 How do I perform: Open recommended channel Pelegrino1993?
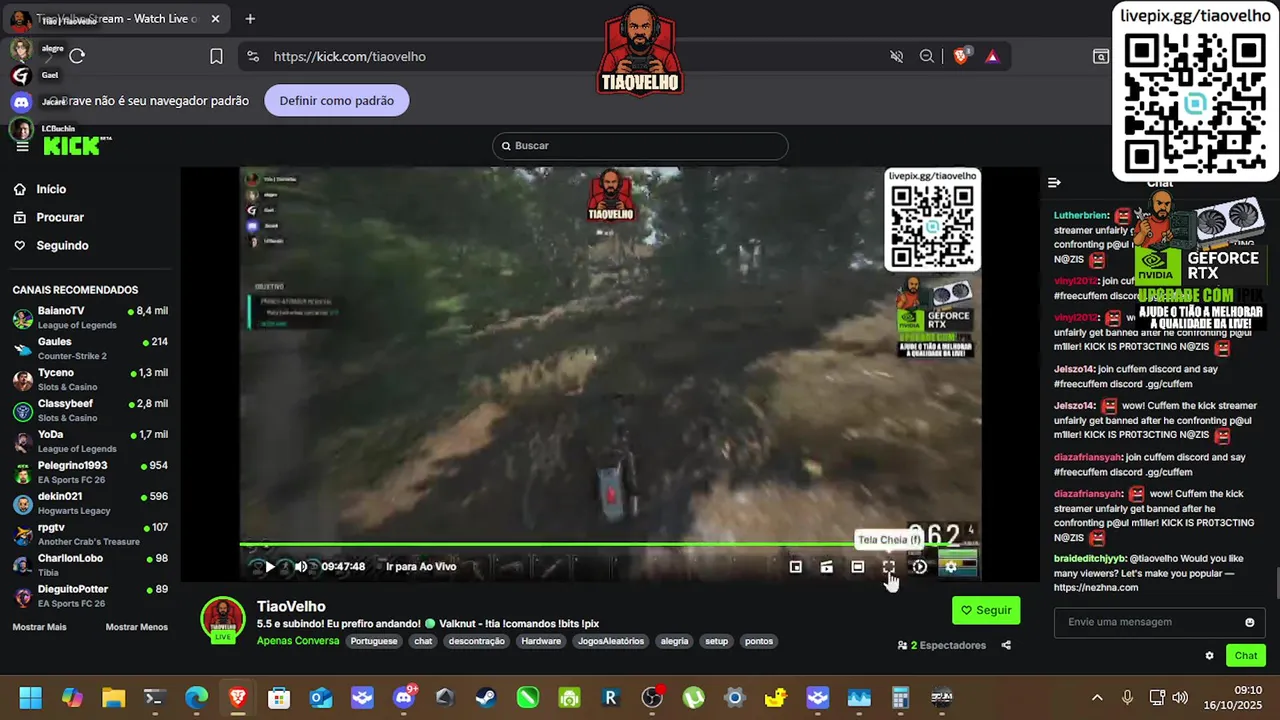click(90, 473)
